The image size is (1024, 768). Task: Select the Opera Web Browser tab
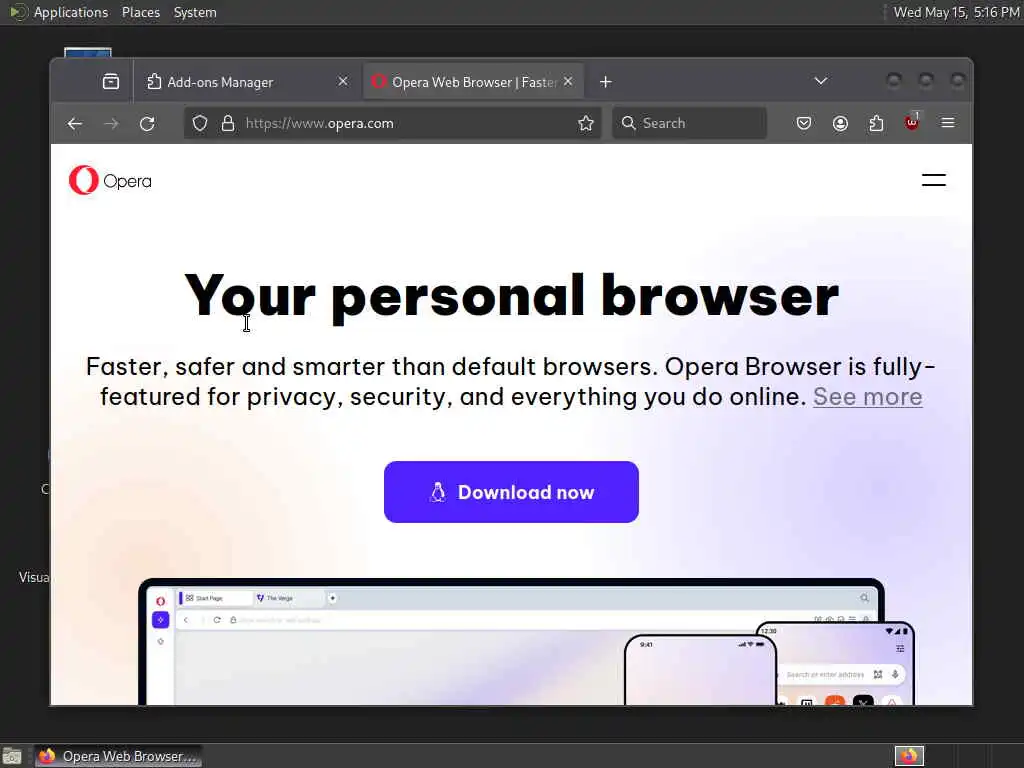473,82
